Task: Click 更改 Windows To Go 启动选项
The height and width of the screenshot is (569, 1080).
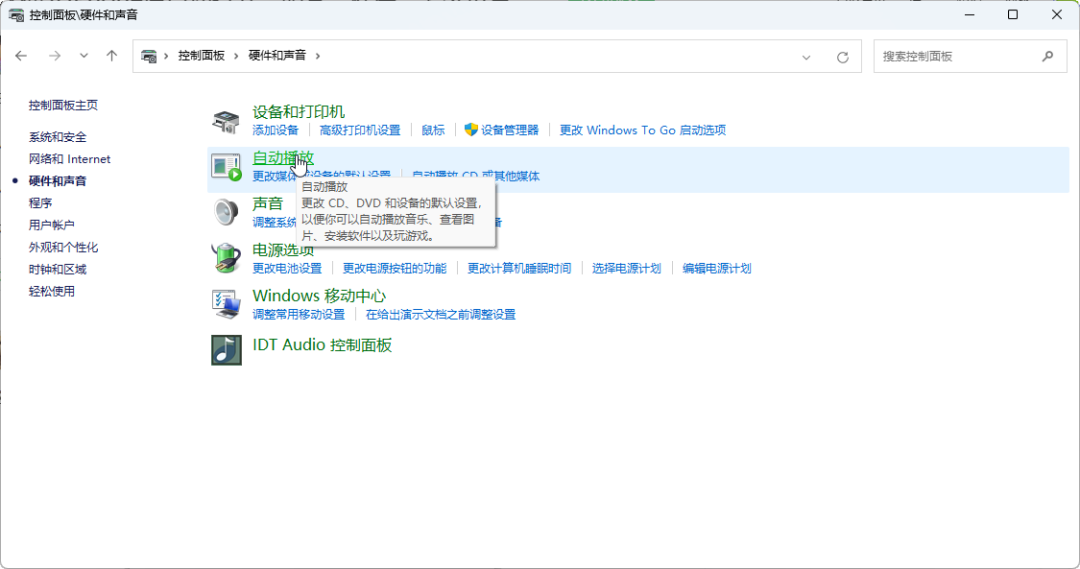Action: (x=643, y=130)
